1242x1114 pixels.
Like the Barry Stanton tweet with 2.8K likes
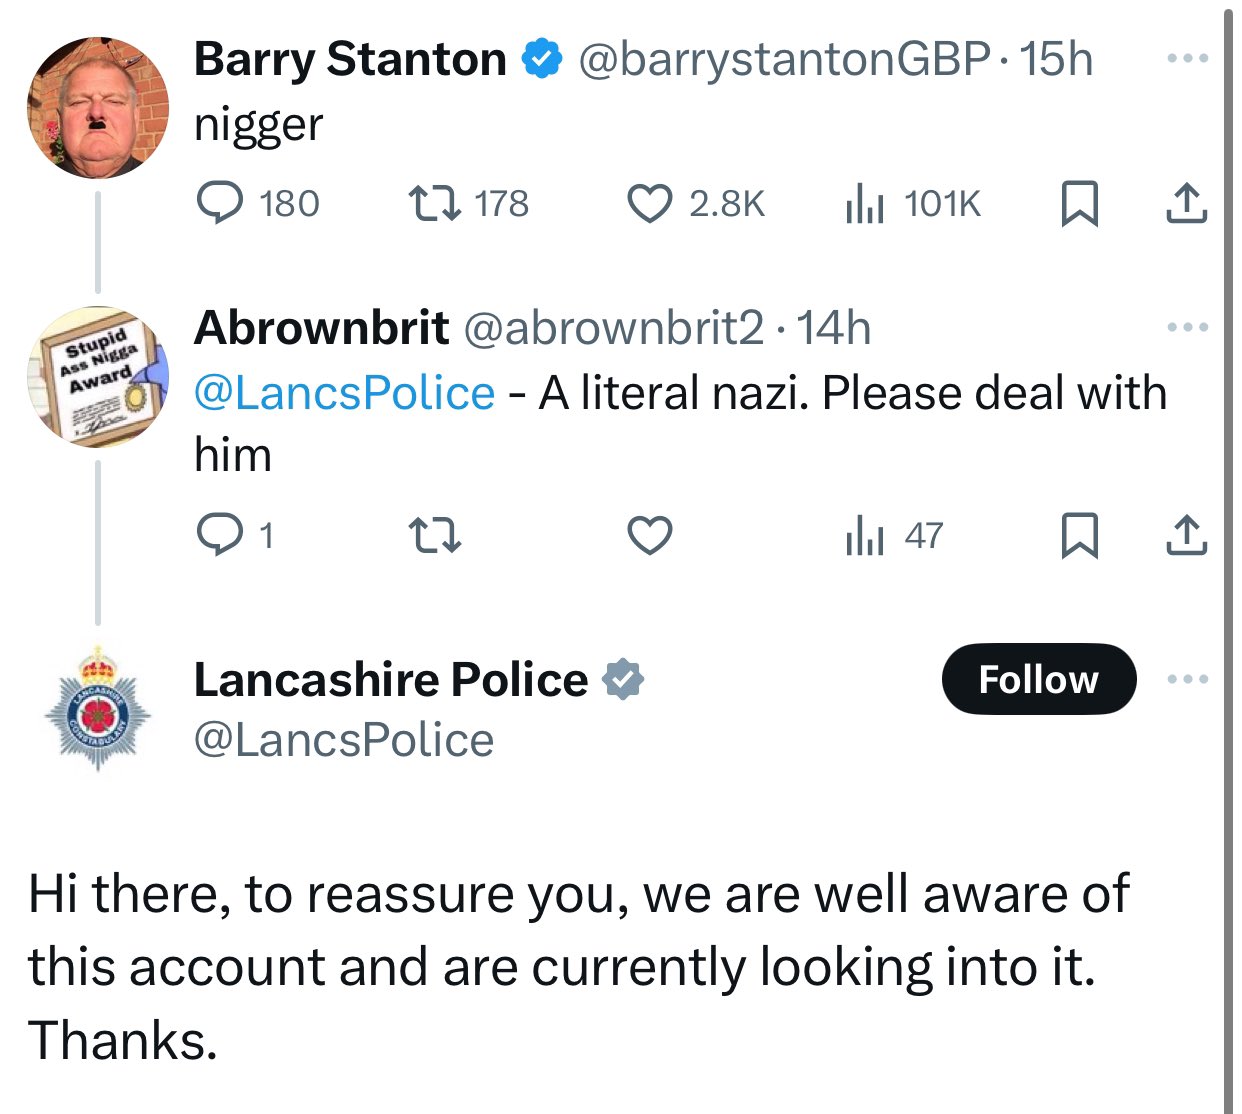(649, 204)
